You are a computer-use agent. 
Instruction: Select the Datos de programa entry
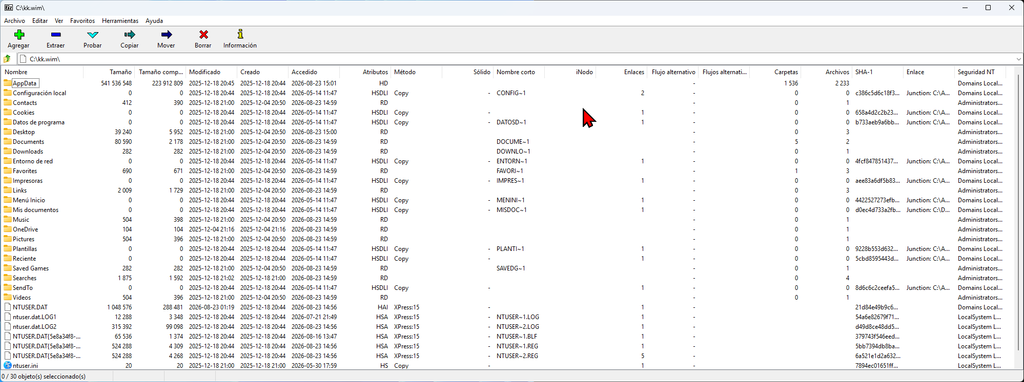click(39, 122)
